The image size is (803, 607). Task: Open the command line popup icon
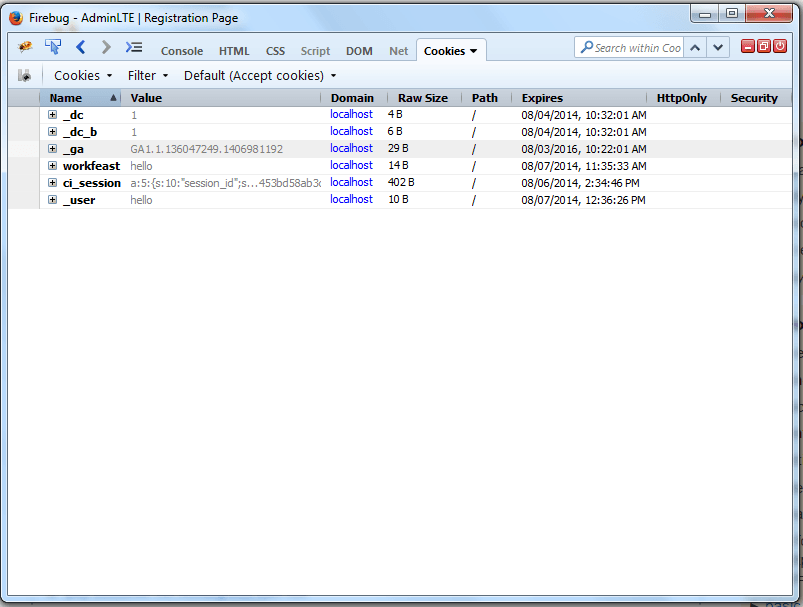click(133, 48)
